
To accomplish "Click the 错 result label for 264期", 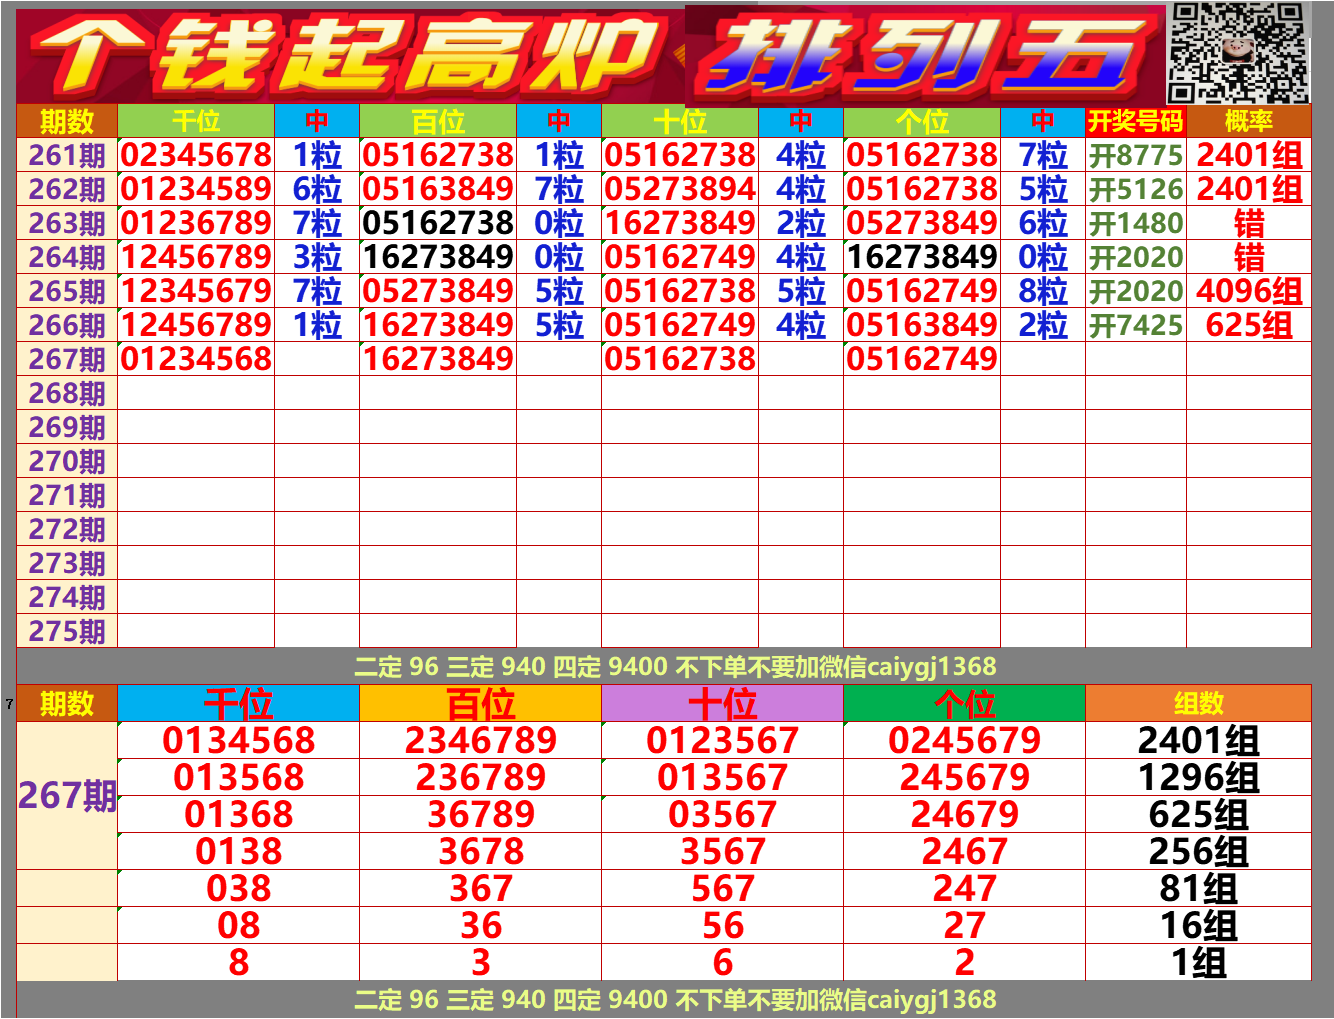I will 1249,256.
